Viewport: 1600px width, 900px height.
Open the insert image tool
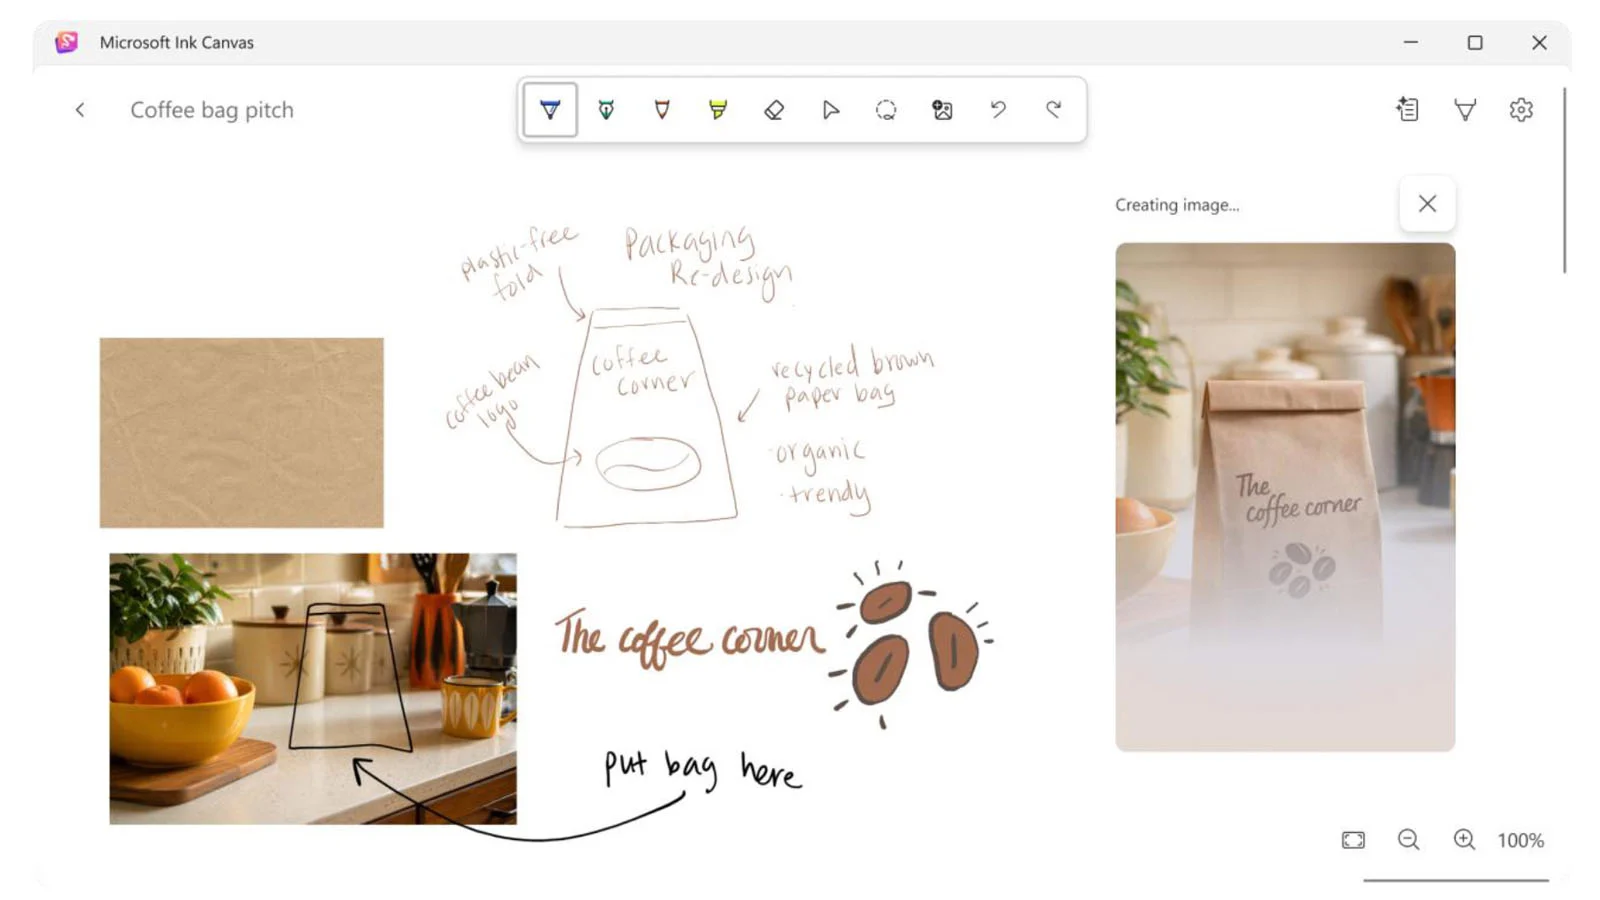942,110
